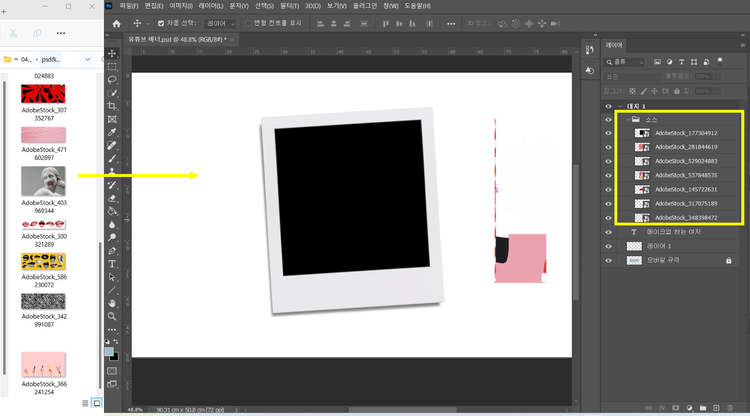Select the Pen tool
Viewport: 750px width, 416px height.
pos(112,251)
